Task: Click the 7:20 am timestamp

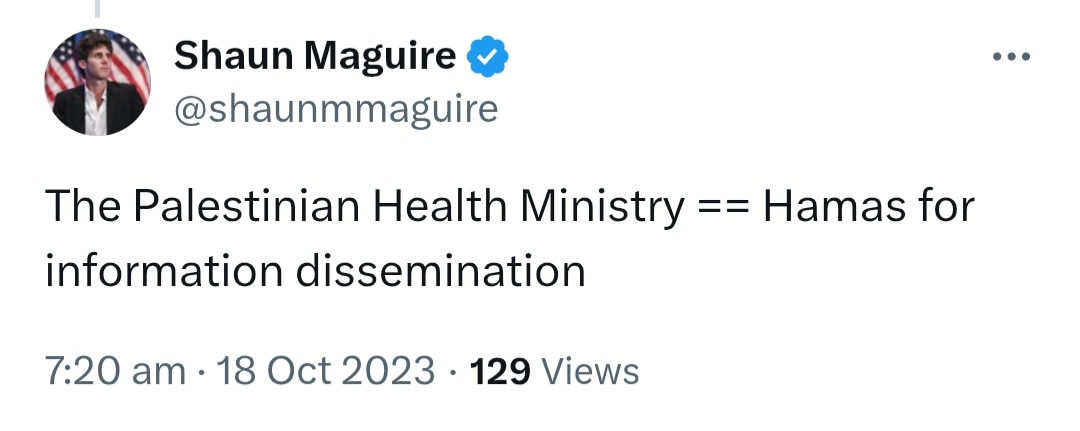Action: [115, 371]
